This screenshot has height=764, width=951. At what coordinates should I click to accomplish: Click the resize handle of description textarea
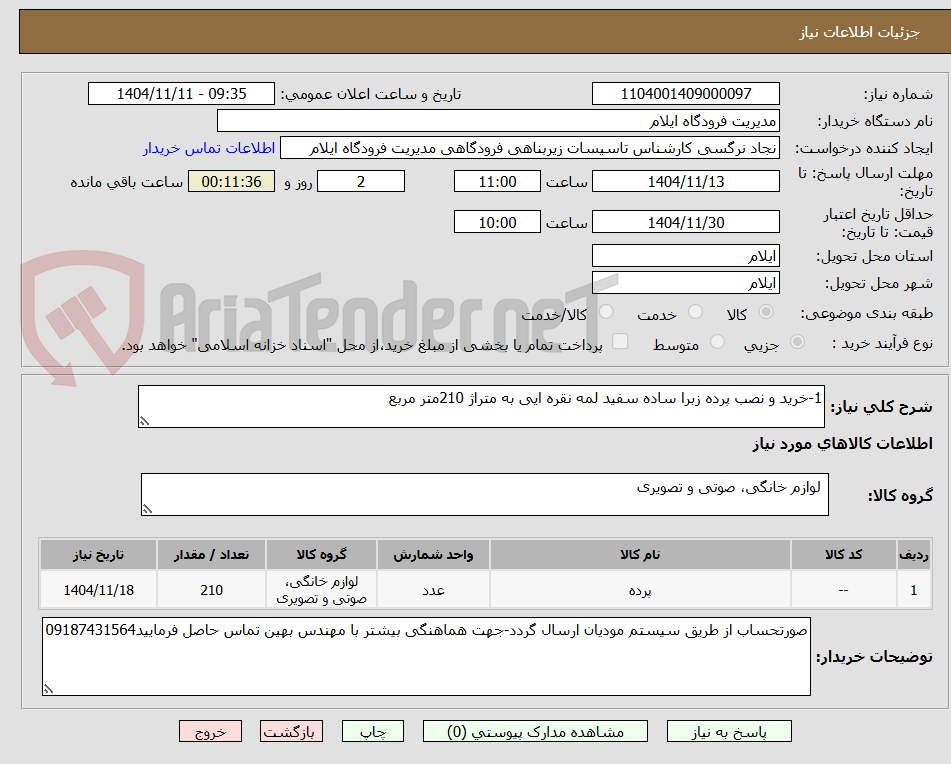click(144, 421)
